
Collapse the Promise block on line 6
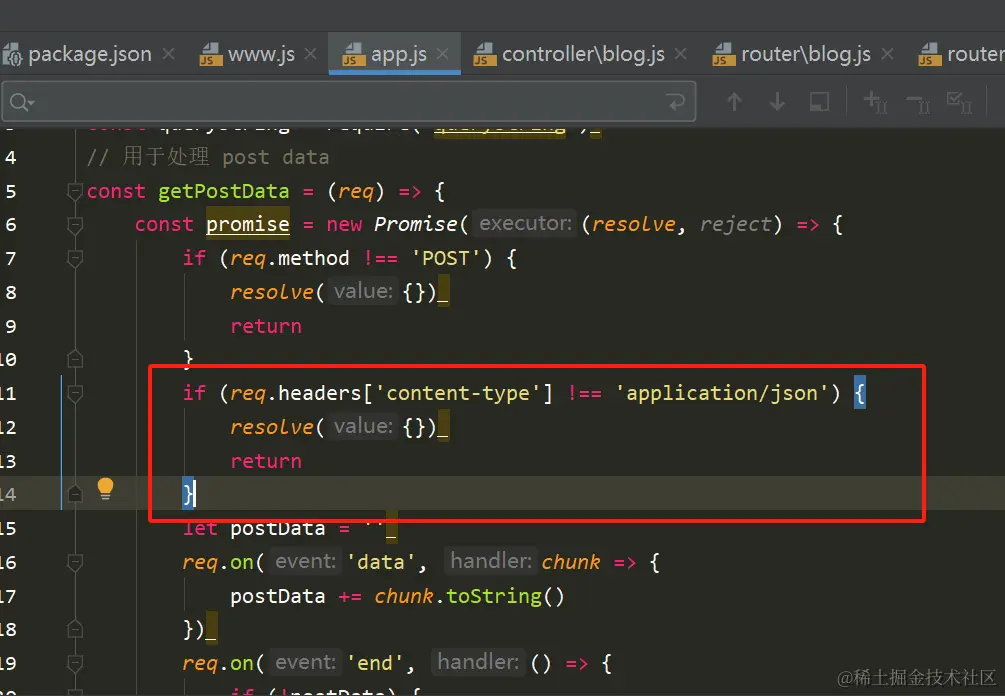point(75,224)
